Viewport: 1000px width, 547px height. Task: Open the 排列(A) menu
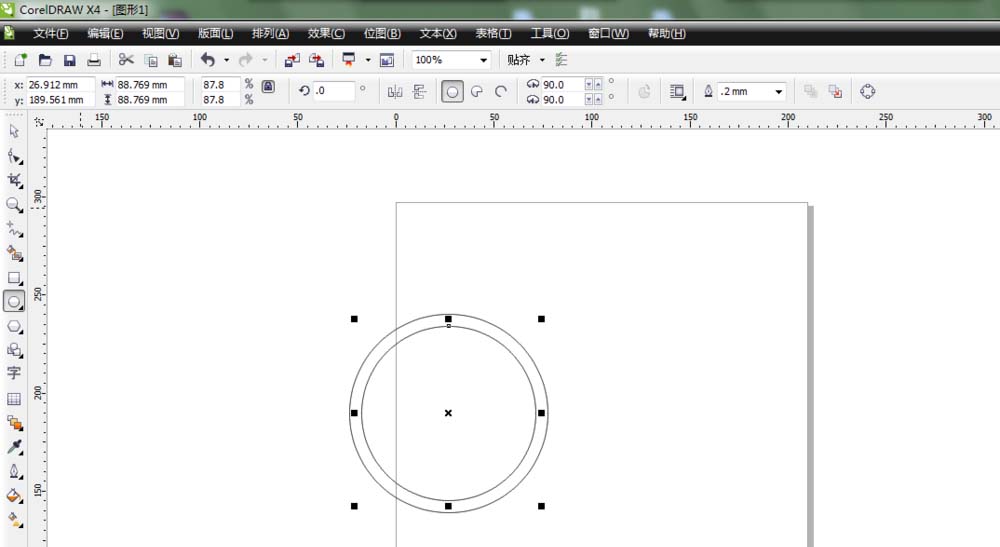(270, 34)
